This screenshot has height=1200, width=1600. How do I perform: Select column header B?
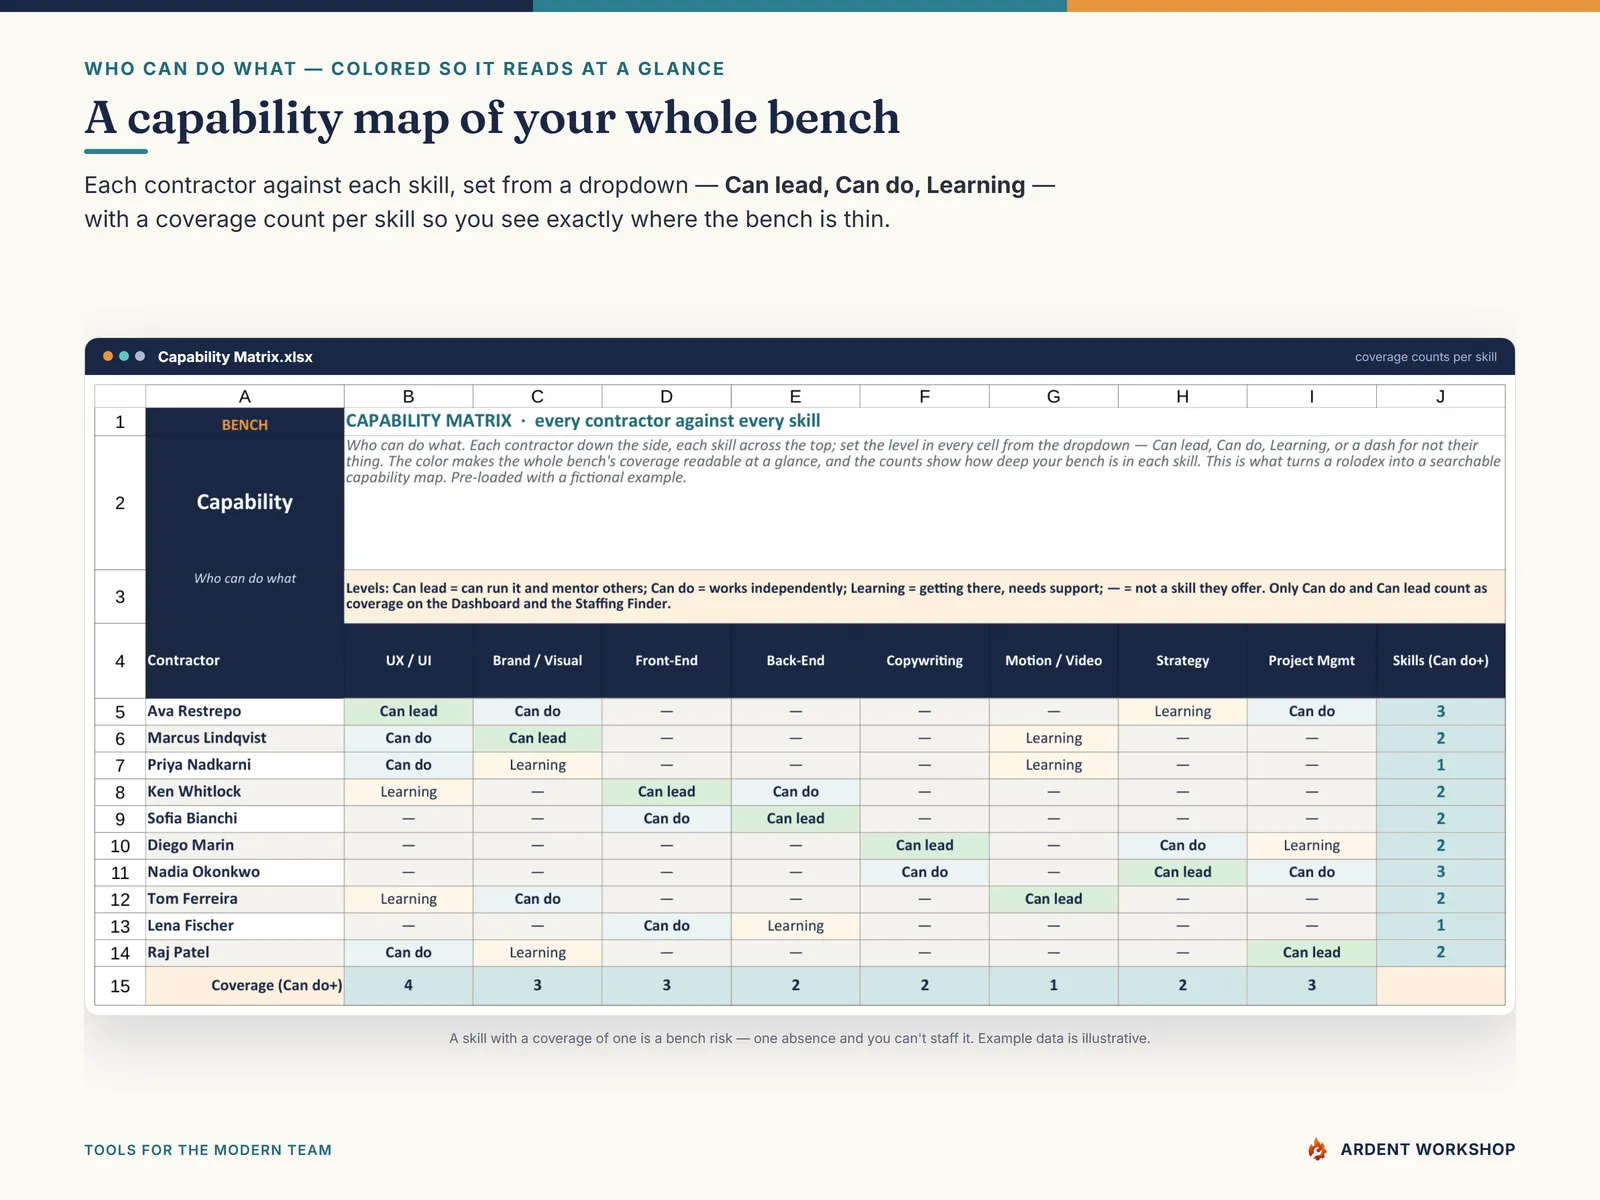[x=408, y=396]
